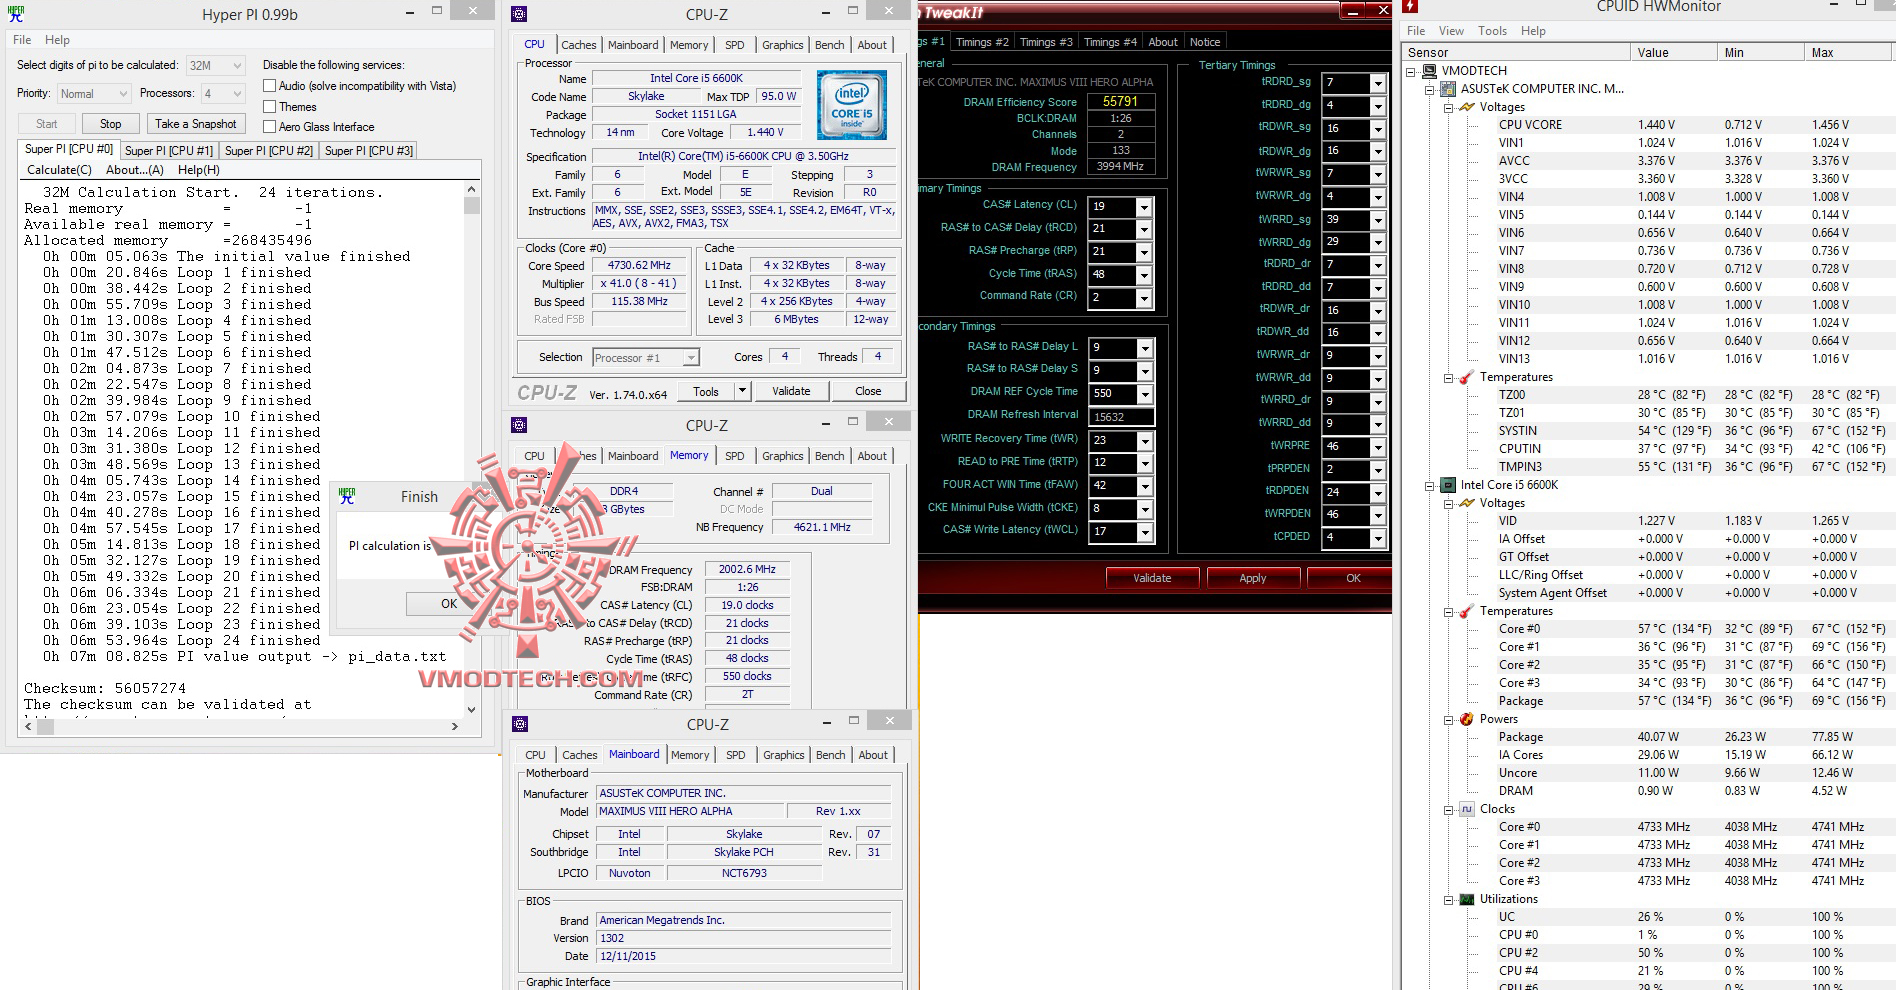
Task: Open the Calculate(C) menu in Super PI
Action: [x=59, y=170]
